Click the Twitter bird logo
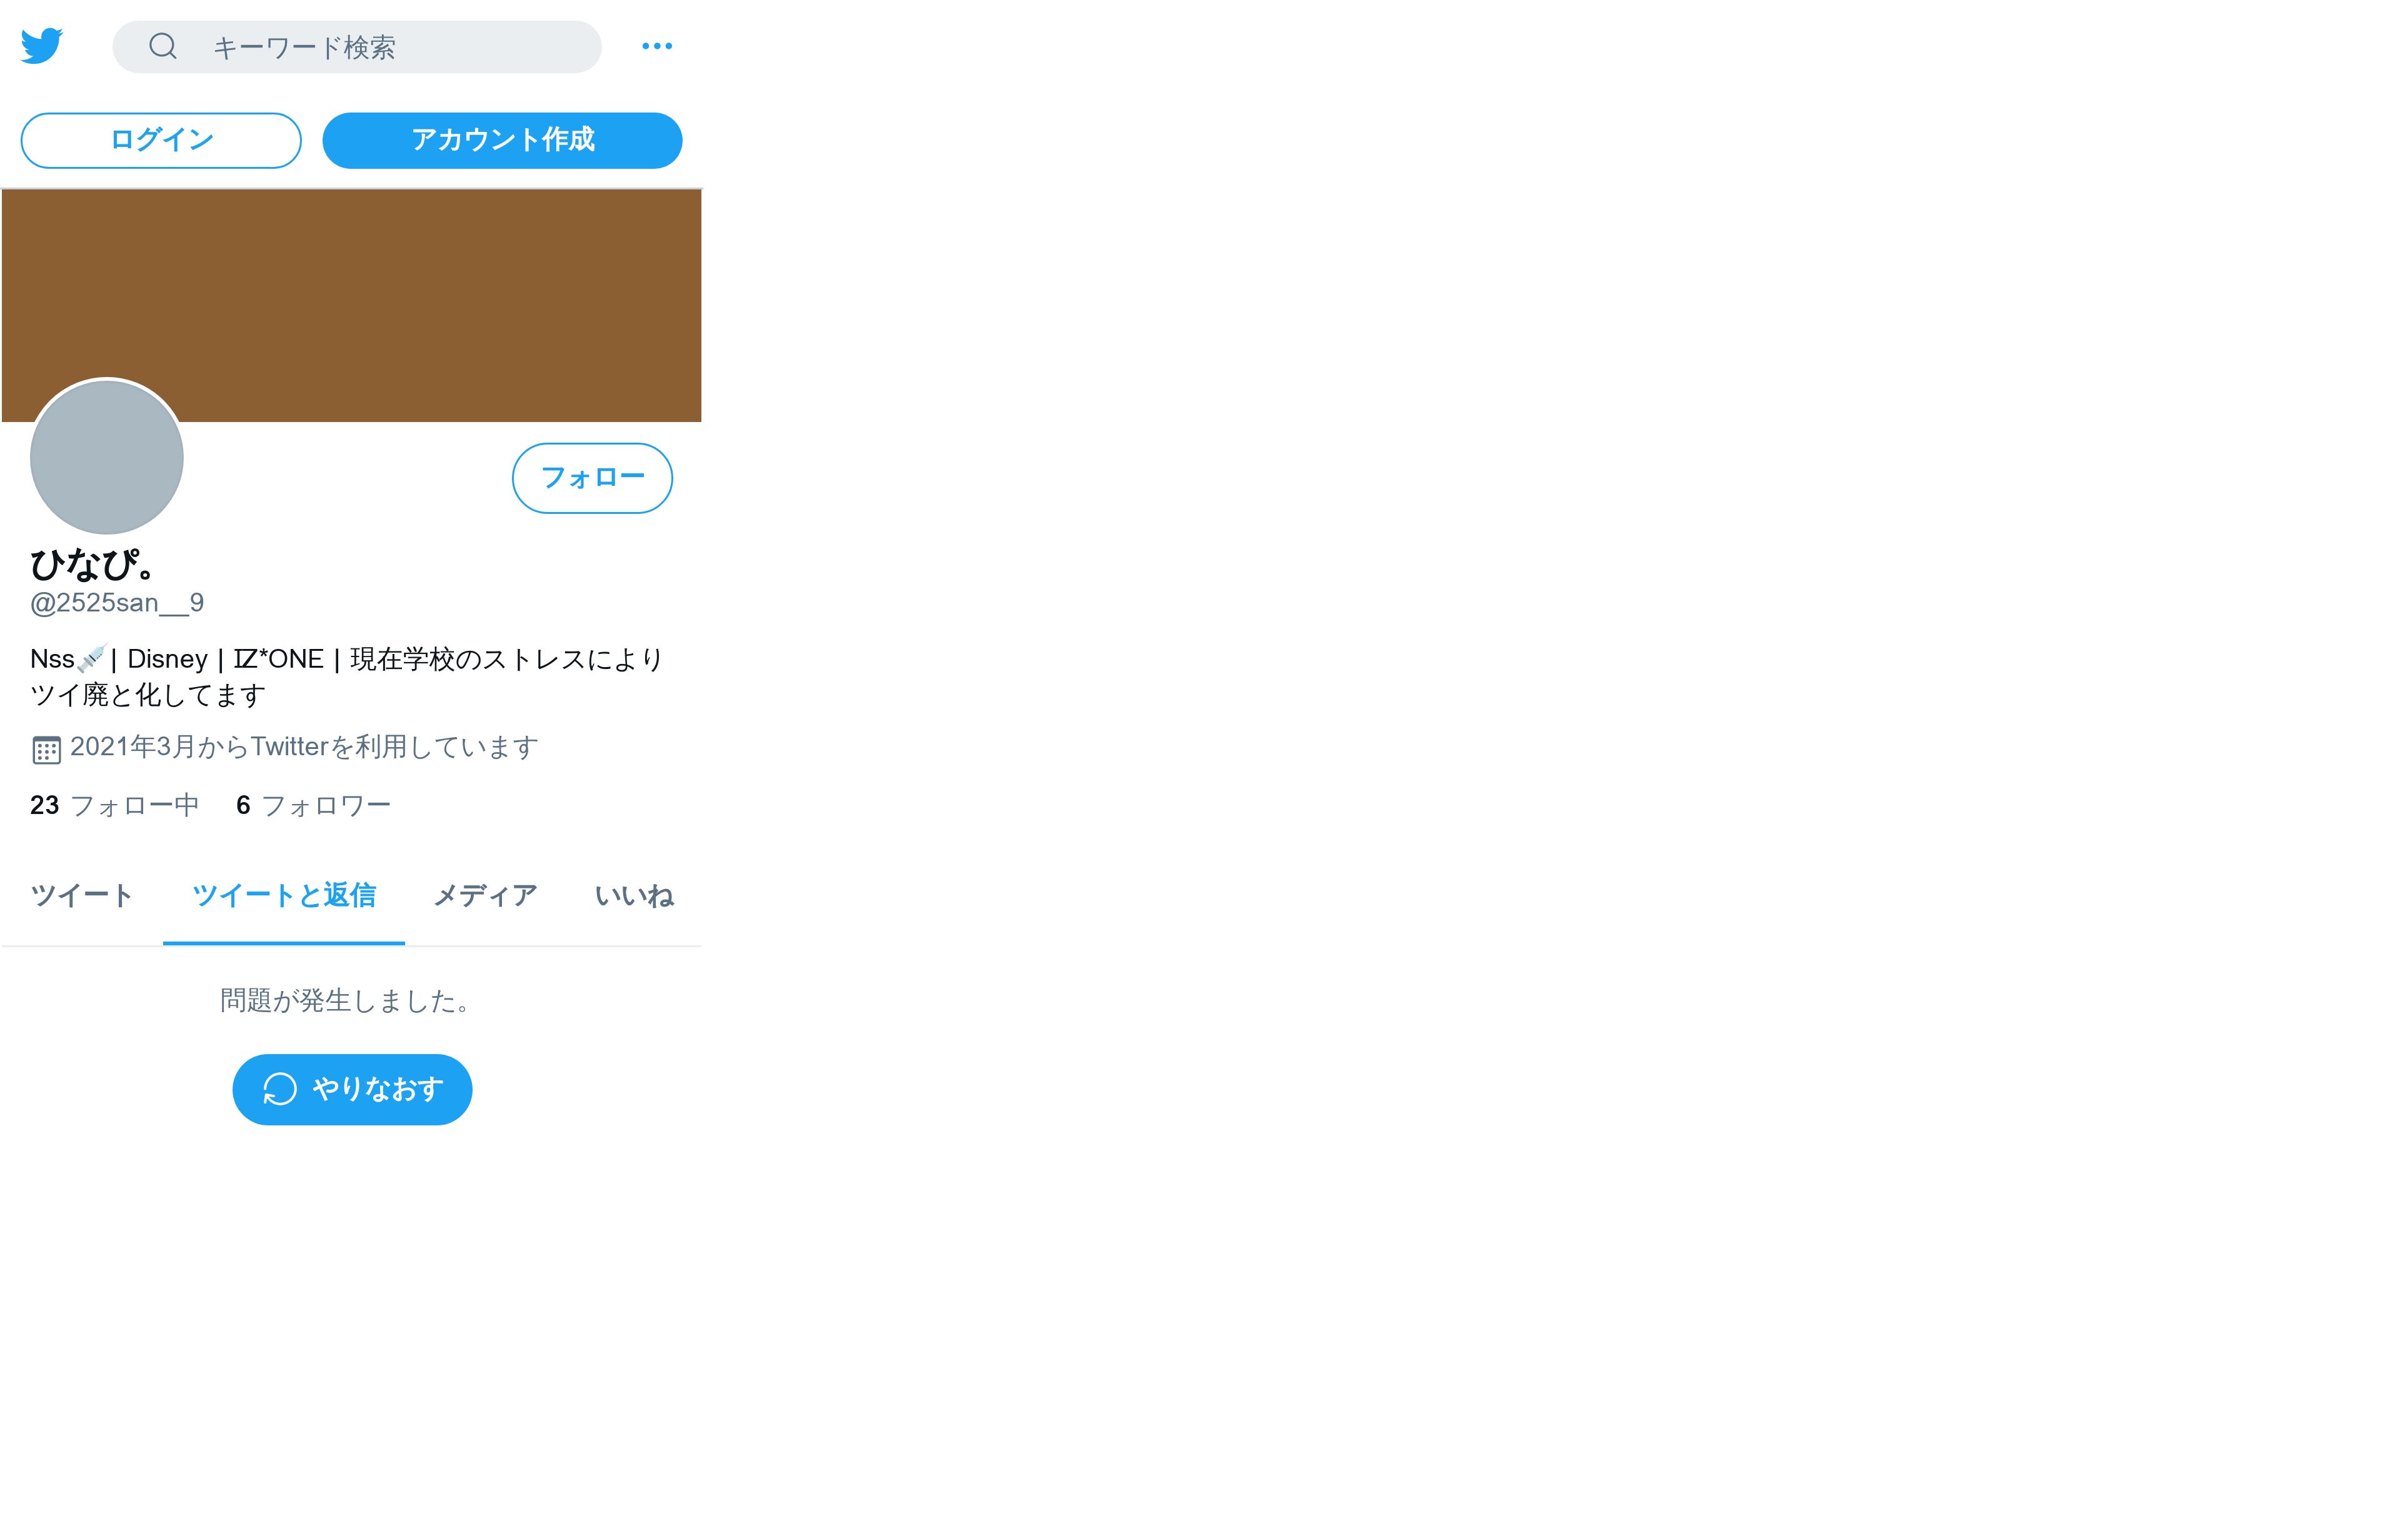 [42, 46]
